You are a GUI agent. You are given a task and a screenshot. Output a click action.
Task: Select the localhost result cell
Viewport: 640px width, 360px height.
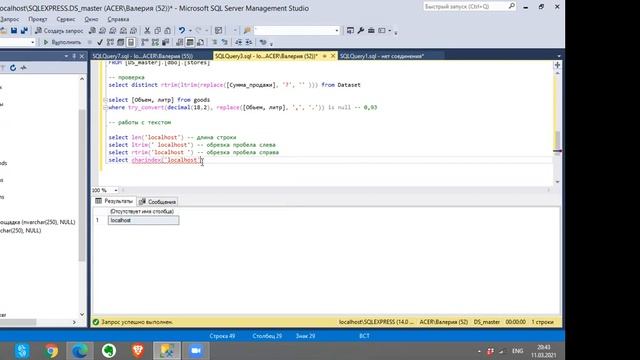(x=143, y=220)
